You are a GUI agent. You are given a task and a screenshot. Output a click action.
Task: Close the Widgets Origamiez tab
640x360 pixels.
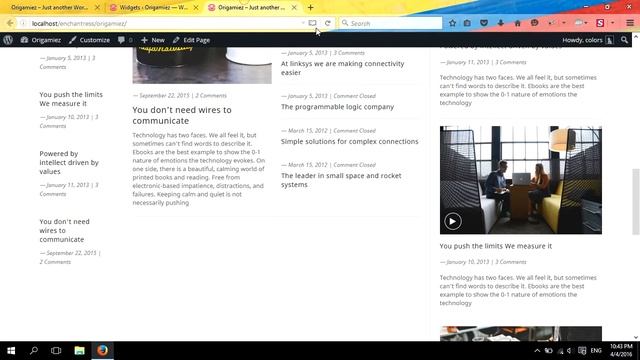click(x=196, y=7)
